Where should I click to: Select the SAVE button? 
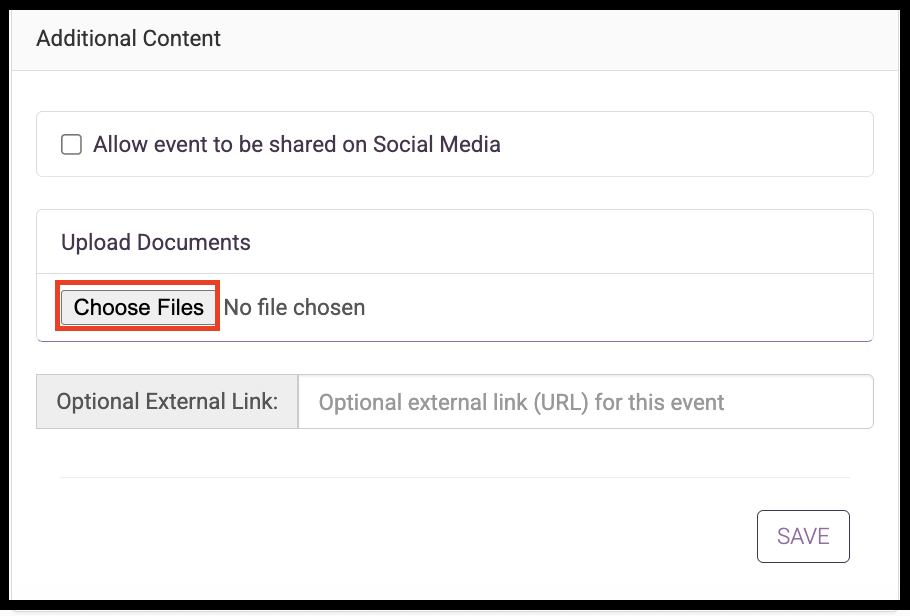[x=803, y=536]
